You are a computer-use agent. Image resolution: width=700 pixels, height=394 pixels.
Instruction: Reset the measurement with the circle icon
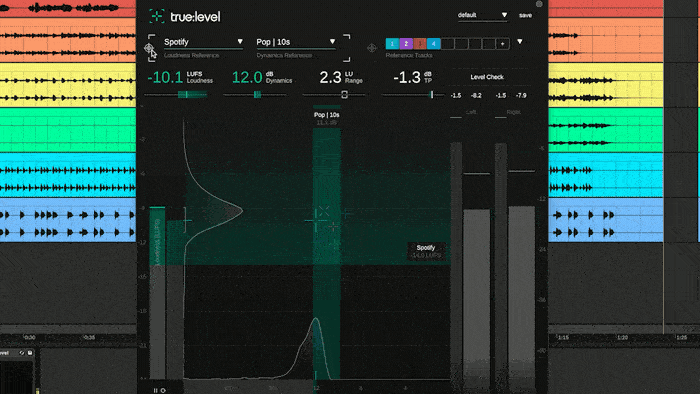[163, 390]
